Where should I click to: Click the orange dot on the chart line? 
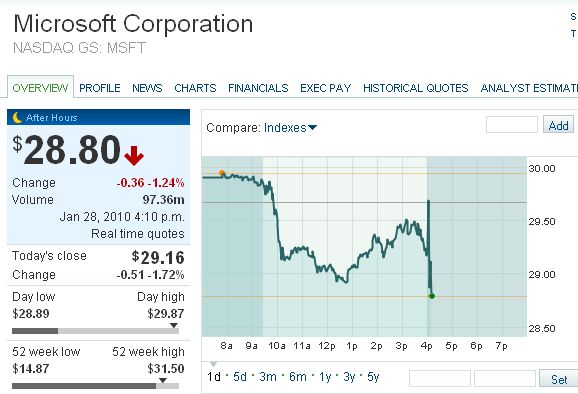click(222, 172)
